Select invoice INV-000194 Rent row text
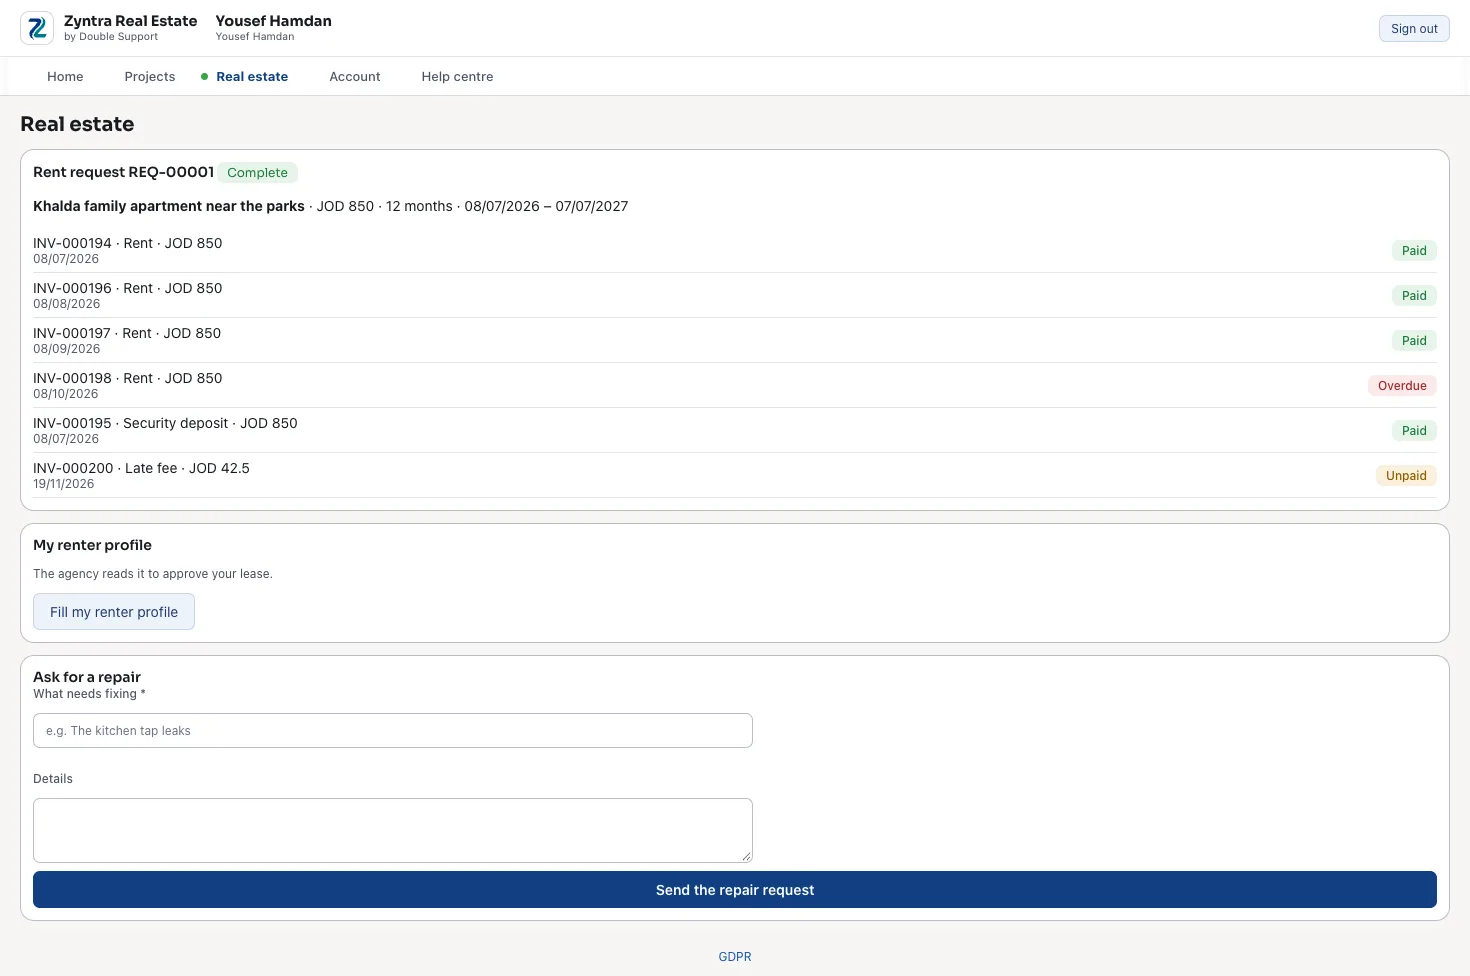1470x976 pixels. pos(128,243)
